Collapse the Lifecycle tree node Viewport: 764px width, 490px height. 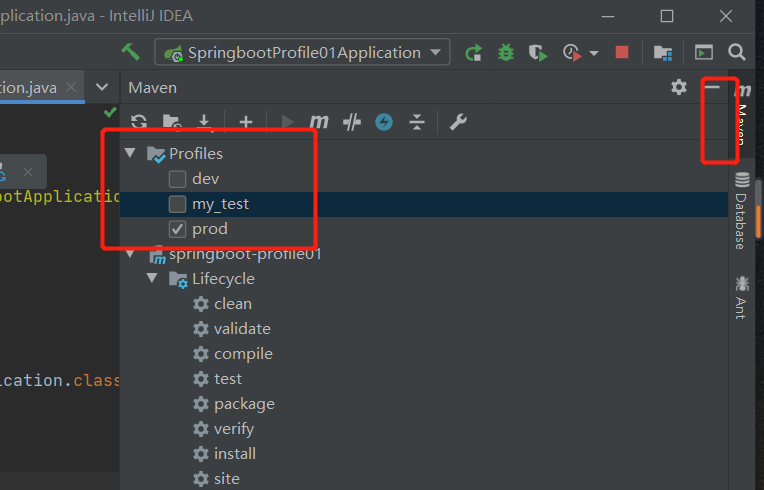coord(152,278)
